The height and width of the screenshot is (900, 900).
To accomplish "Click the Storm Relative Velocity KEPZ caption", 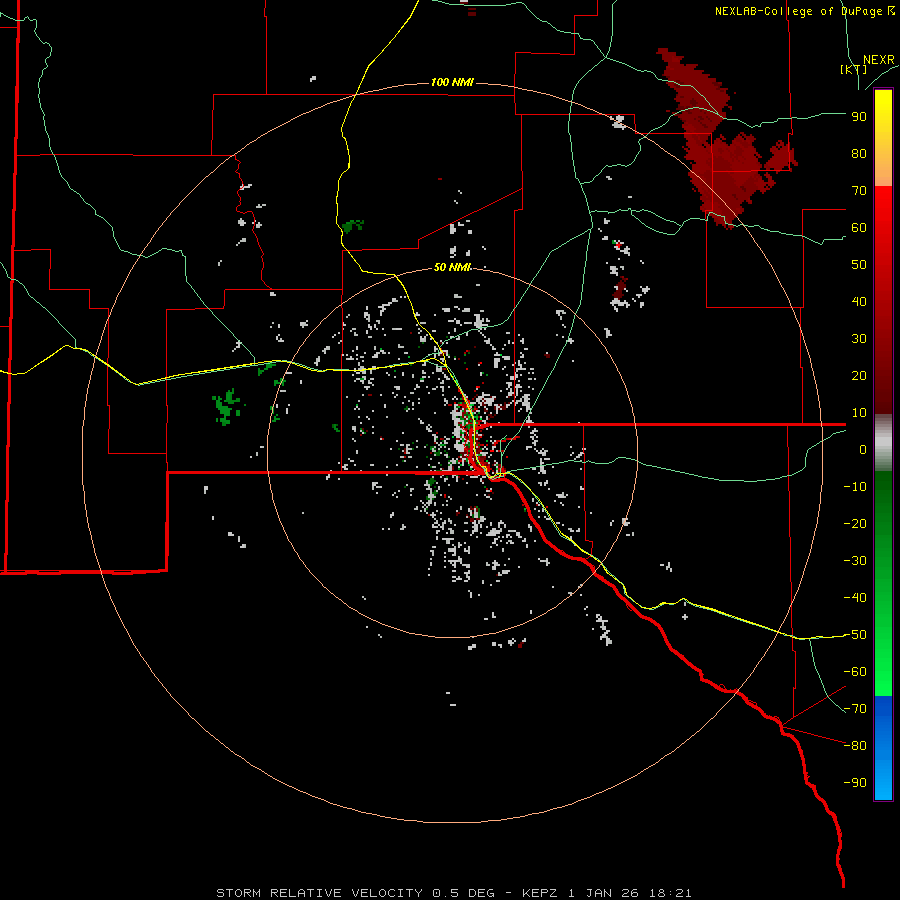I will click(x=454, y=893).
